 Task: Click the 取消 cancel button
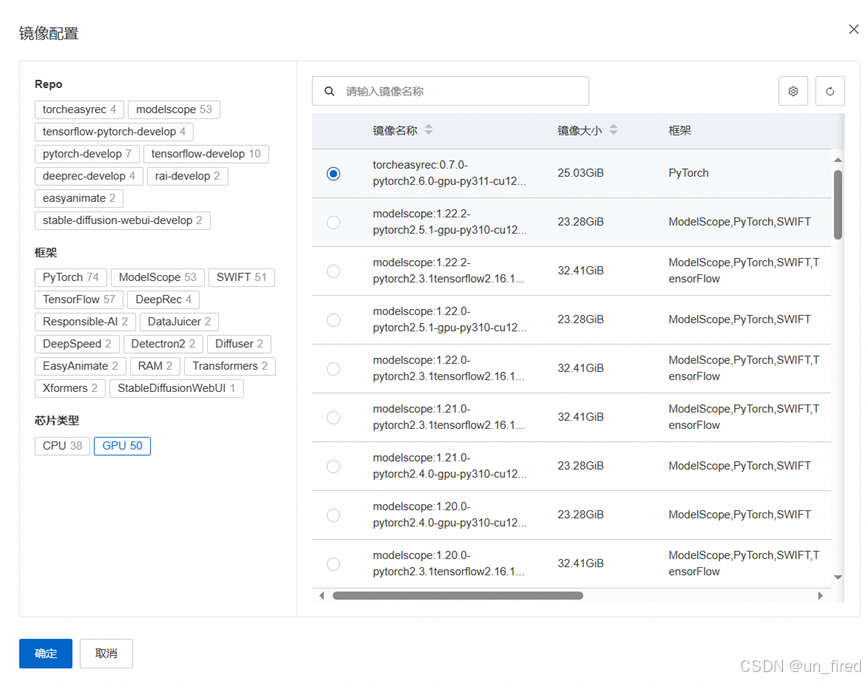point(106,653)
